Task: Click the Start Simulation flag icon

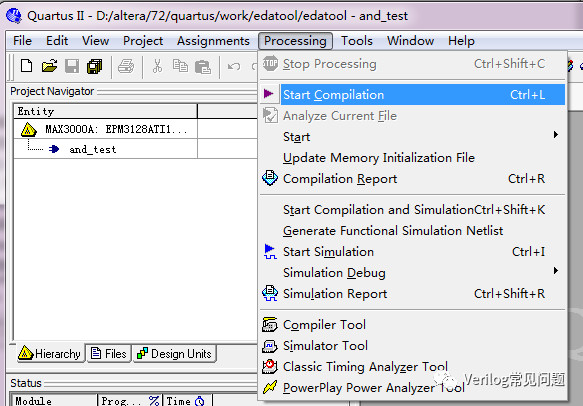Action: click(270, 251)
